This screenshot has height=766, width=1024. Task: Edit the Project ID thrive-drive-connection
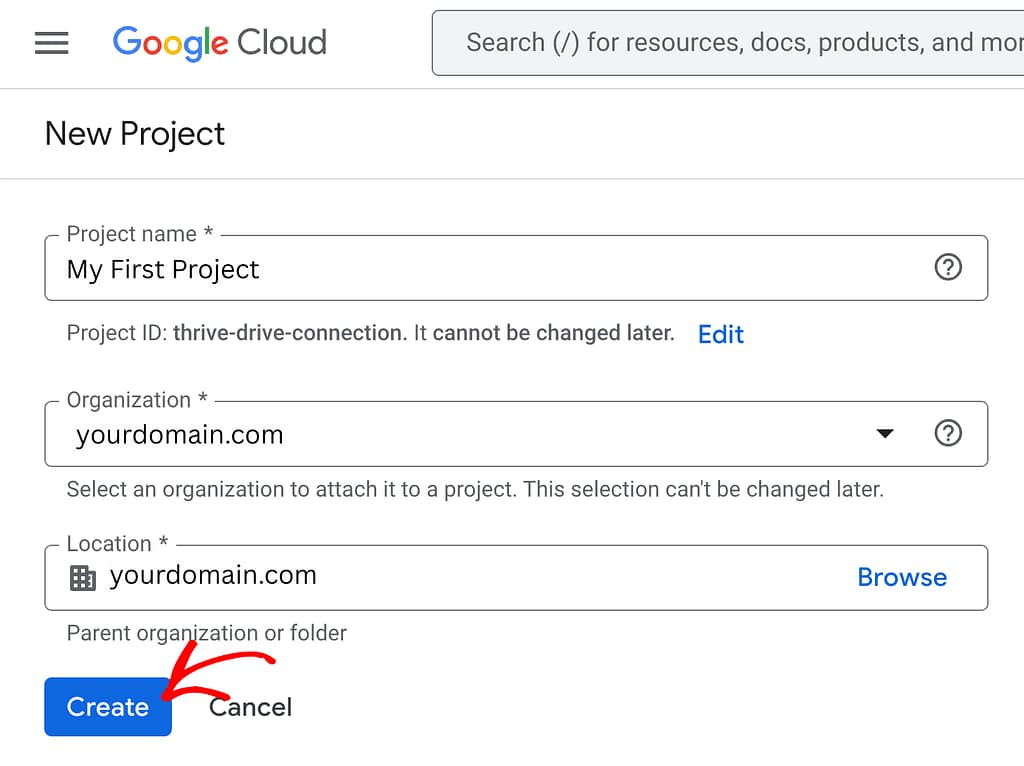[720, 334]
